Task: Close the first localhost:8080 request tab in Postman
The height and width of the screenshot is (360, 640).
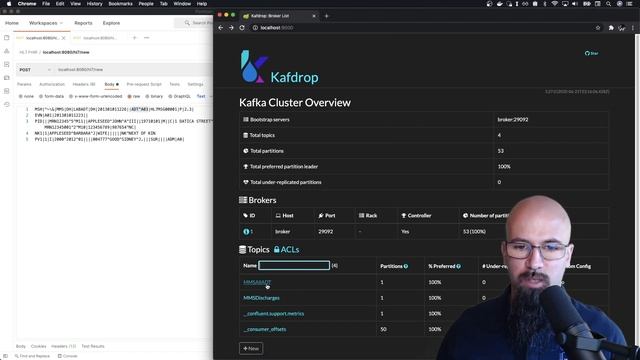Action: tap(63, 38)
